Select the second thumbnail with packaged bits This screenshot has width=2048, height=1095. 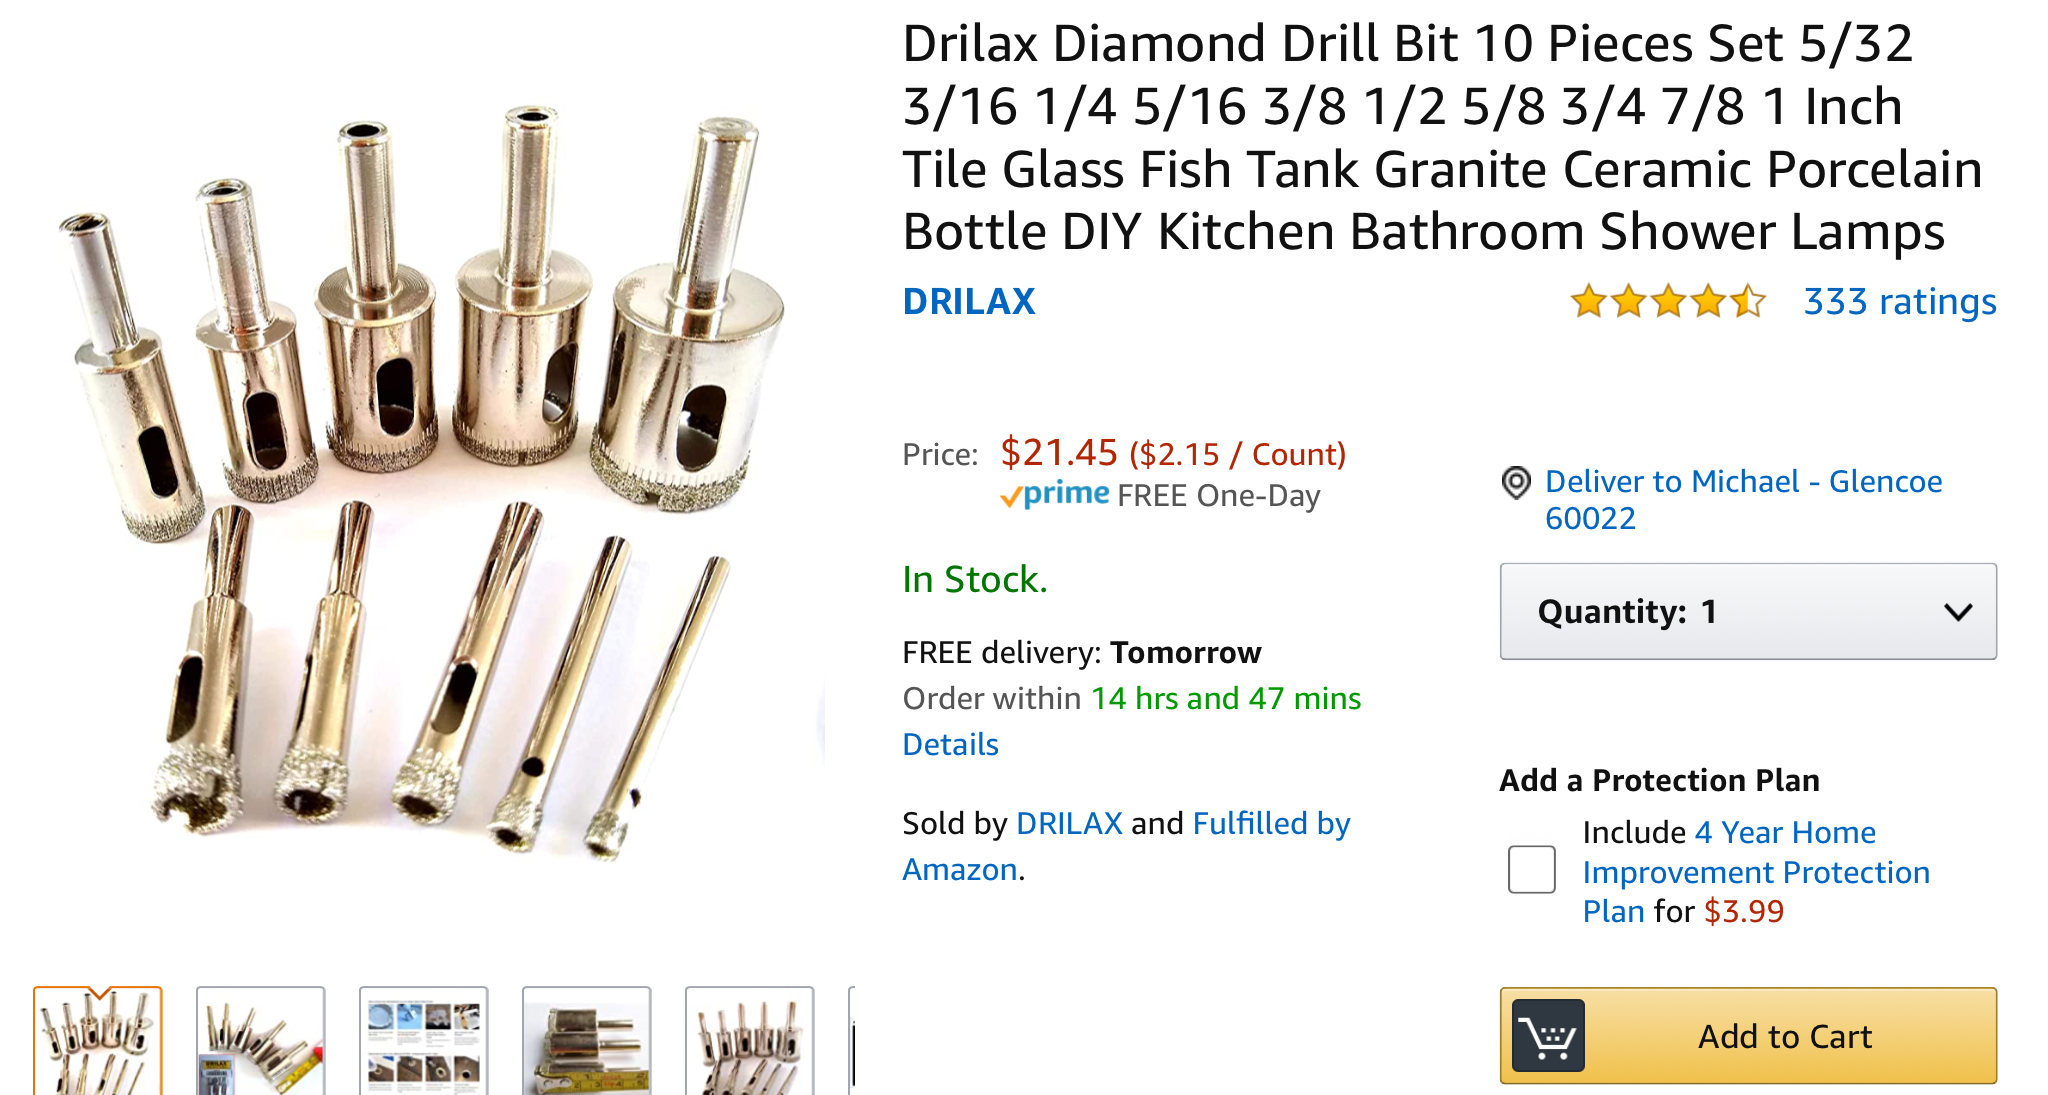261,1041
